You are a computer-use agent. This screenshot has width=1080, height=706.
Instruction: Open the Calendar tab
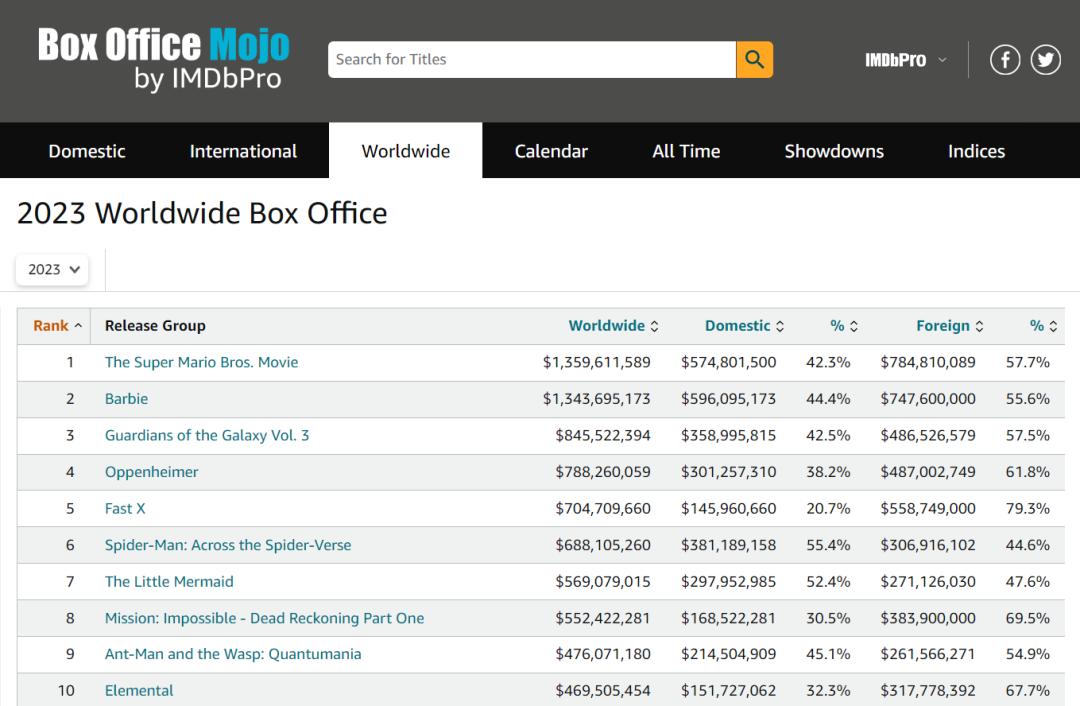pyautogui.click(x=551, y=151)
